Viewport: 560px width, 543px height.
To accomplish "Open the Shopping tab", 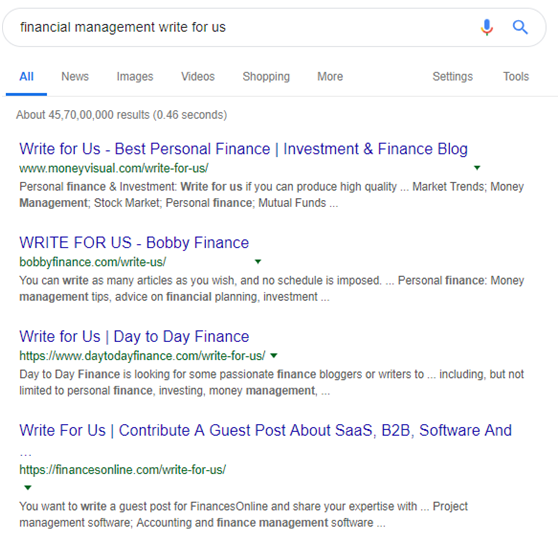I will click(x=266, y=76).
